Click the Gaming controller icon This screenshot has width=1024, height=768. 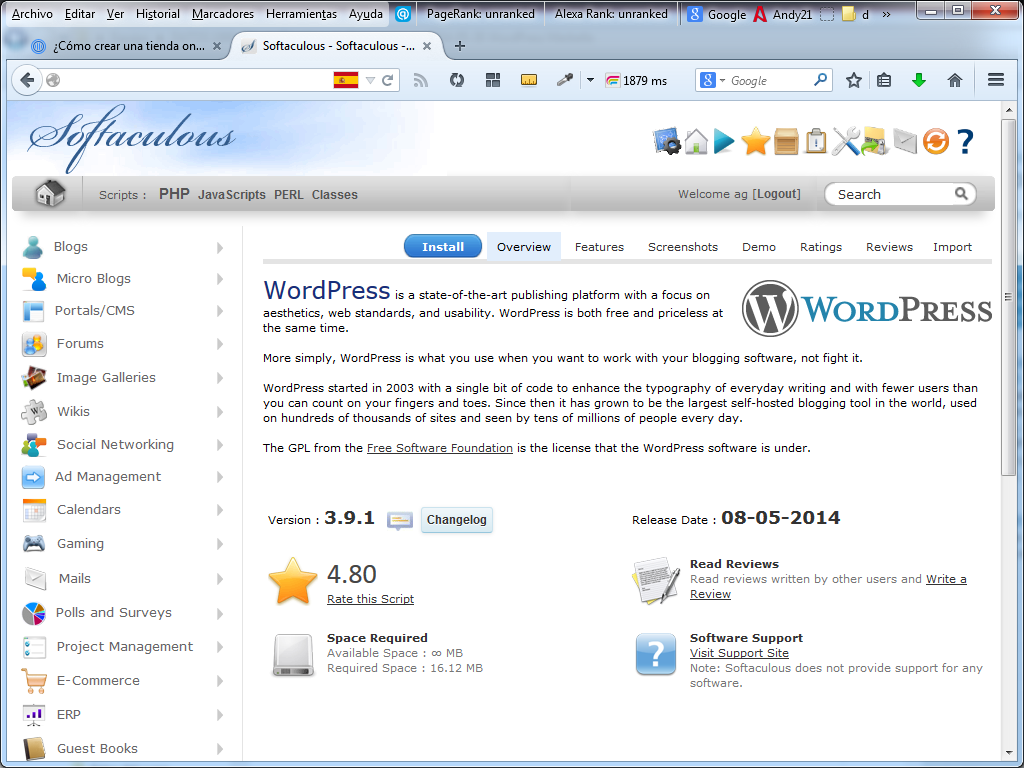click(34, 543)
